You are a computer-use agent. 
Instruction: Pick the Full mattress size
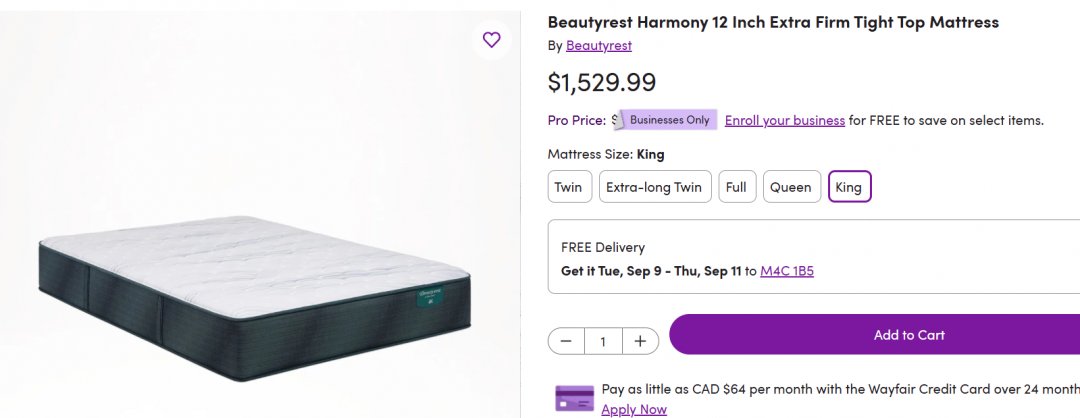click(737, 187)
